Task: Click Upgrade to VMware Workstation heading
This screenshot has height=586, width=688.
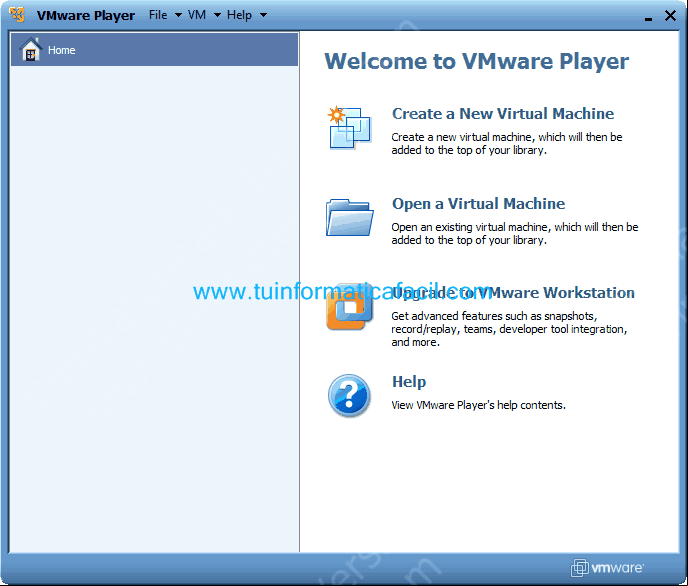Action: click(513, 293)
